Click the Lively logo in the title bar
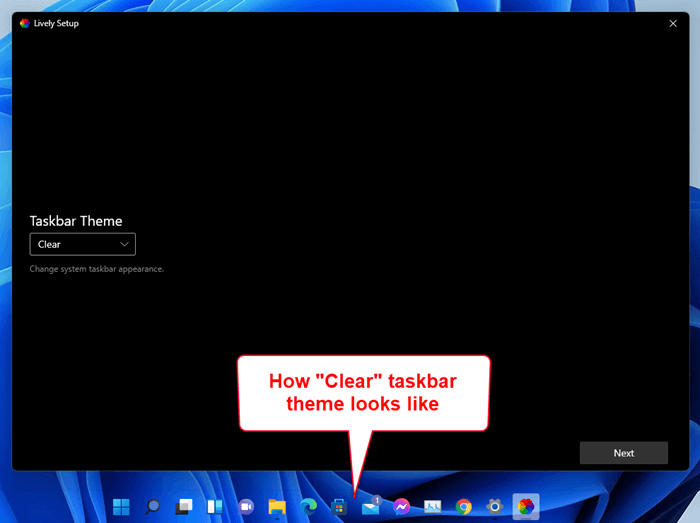This screenshot has height=523, width=700. coord(25,23)
